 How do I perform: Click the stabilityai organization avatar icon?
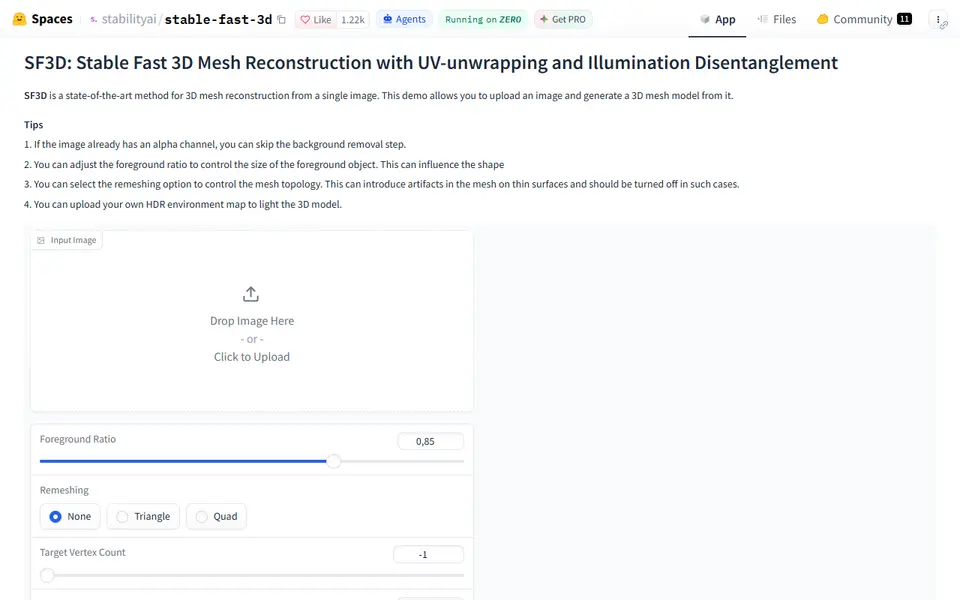94,20
